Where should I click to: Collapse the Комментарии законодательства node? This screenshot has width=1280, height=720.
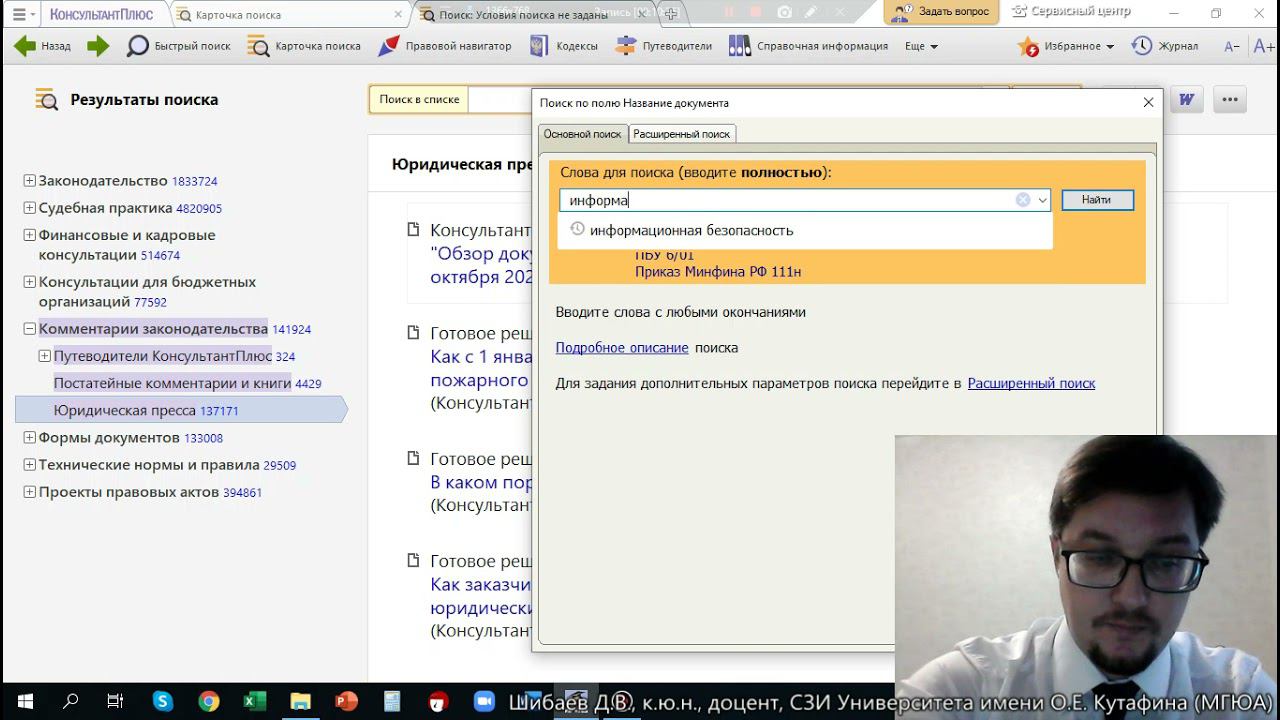click(x=29, y=329)
